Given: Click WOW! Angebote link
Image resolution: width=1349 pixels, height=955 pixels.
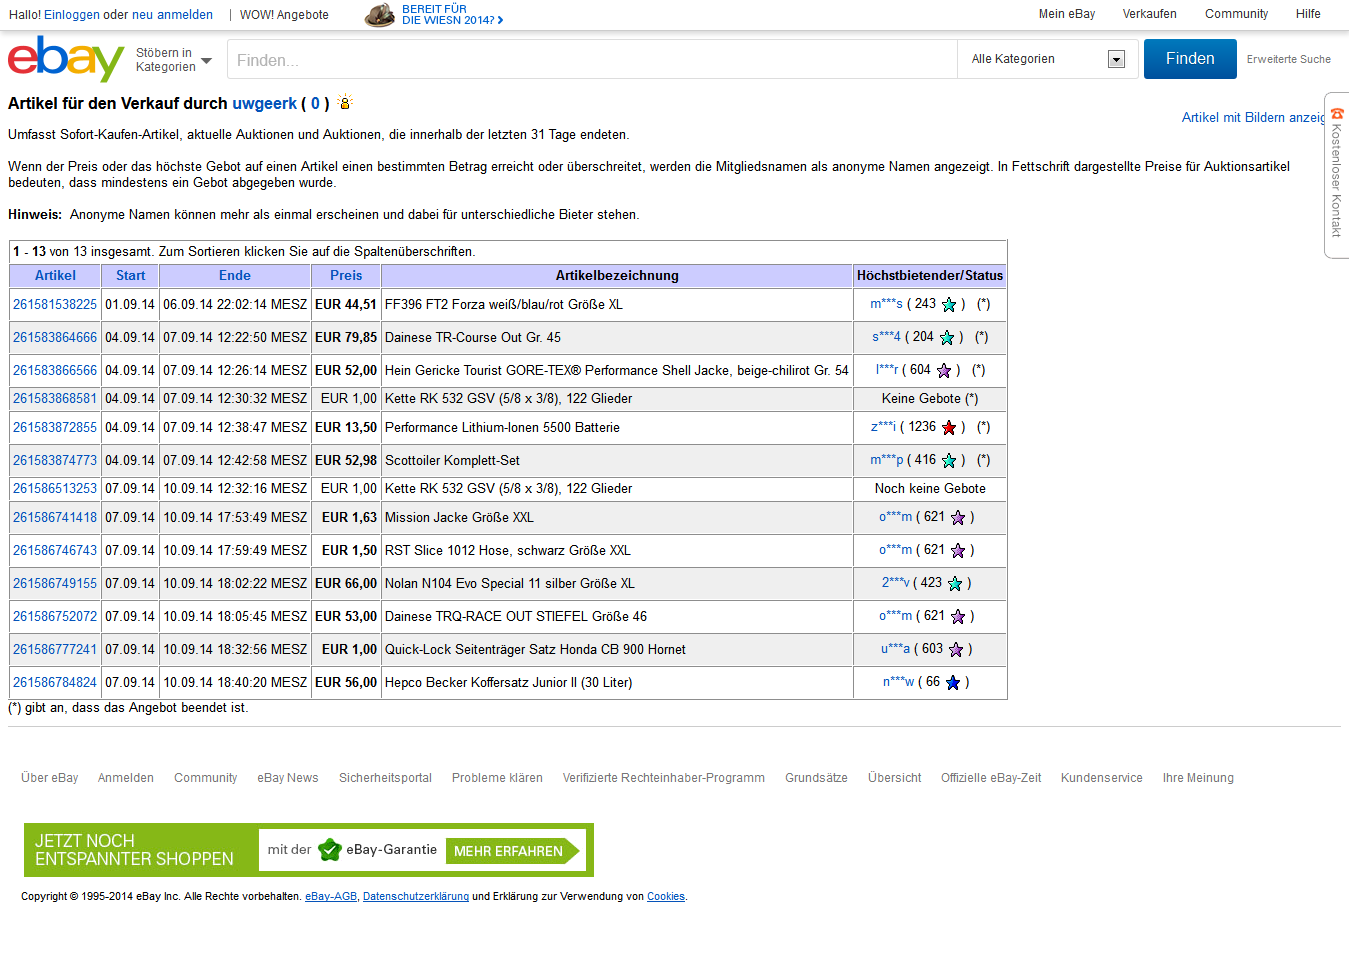Looking at the screenshot, I should (284, 15).
